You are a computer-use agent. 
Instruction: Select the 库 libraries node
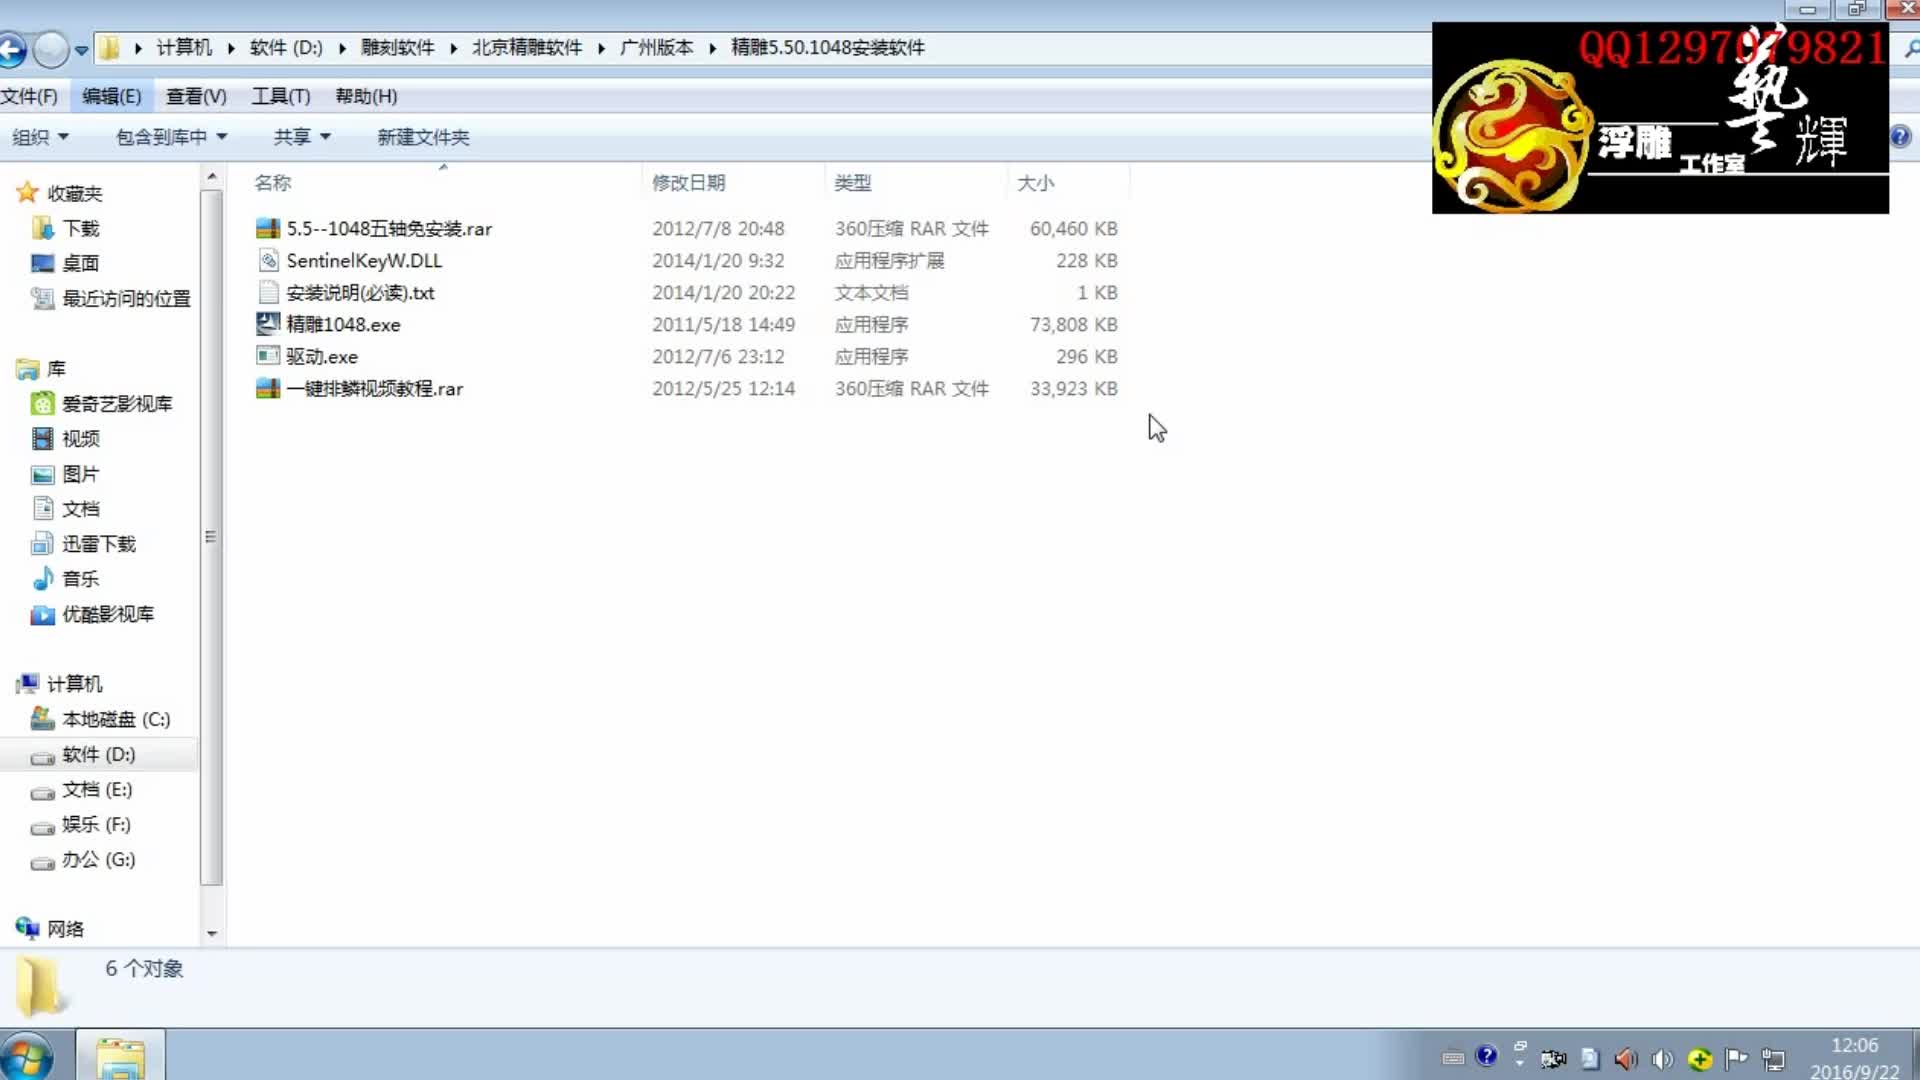[x=41, y=369]
